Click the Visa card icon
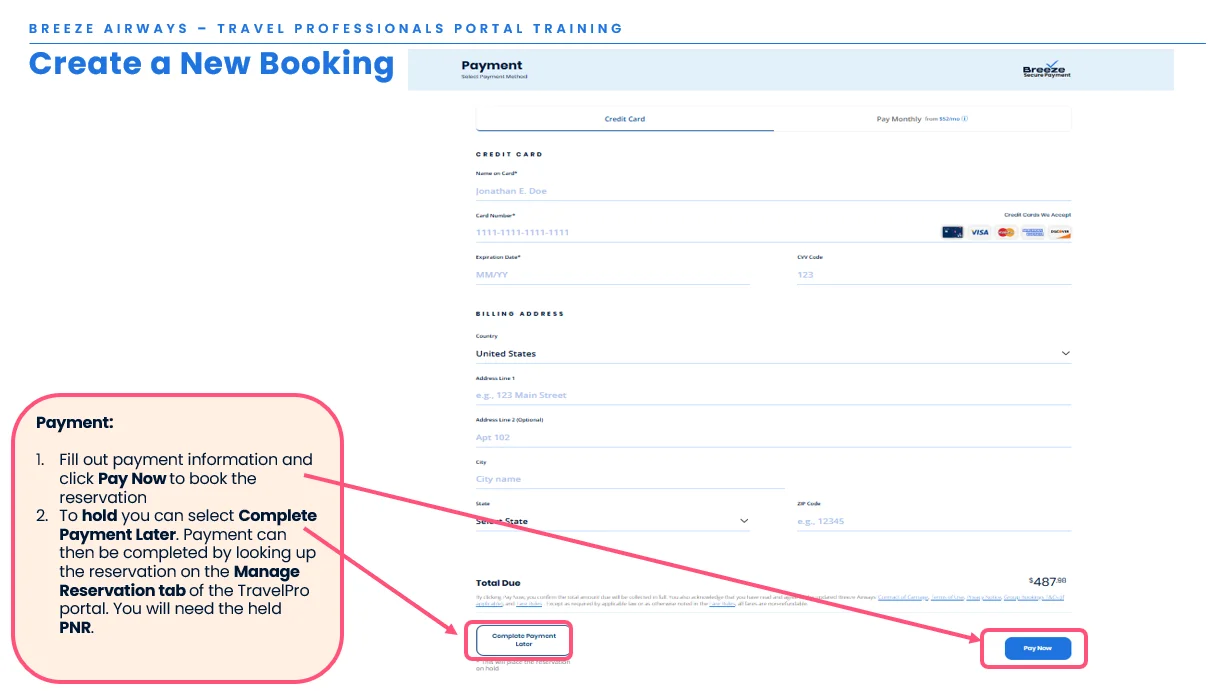The height and width of the screenshot is (691, 1231). coord(979,232)
